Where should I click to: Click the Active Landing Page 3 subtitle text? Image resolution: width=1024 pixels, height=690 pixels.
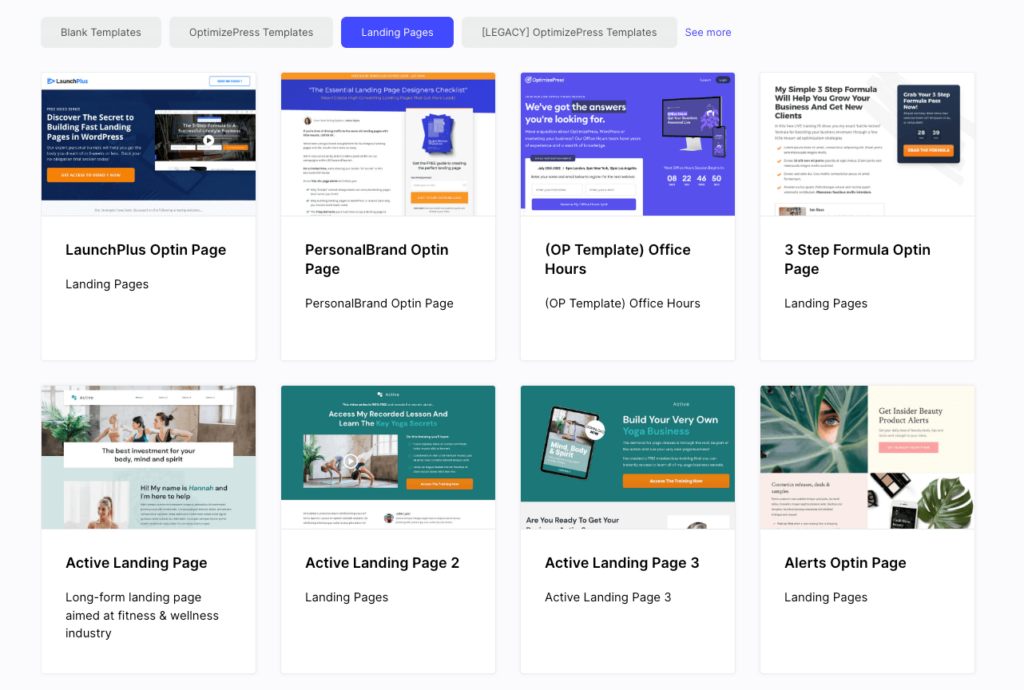coord(608,597)
